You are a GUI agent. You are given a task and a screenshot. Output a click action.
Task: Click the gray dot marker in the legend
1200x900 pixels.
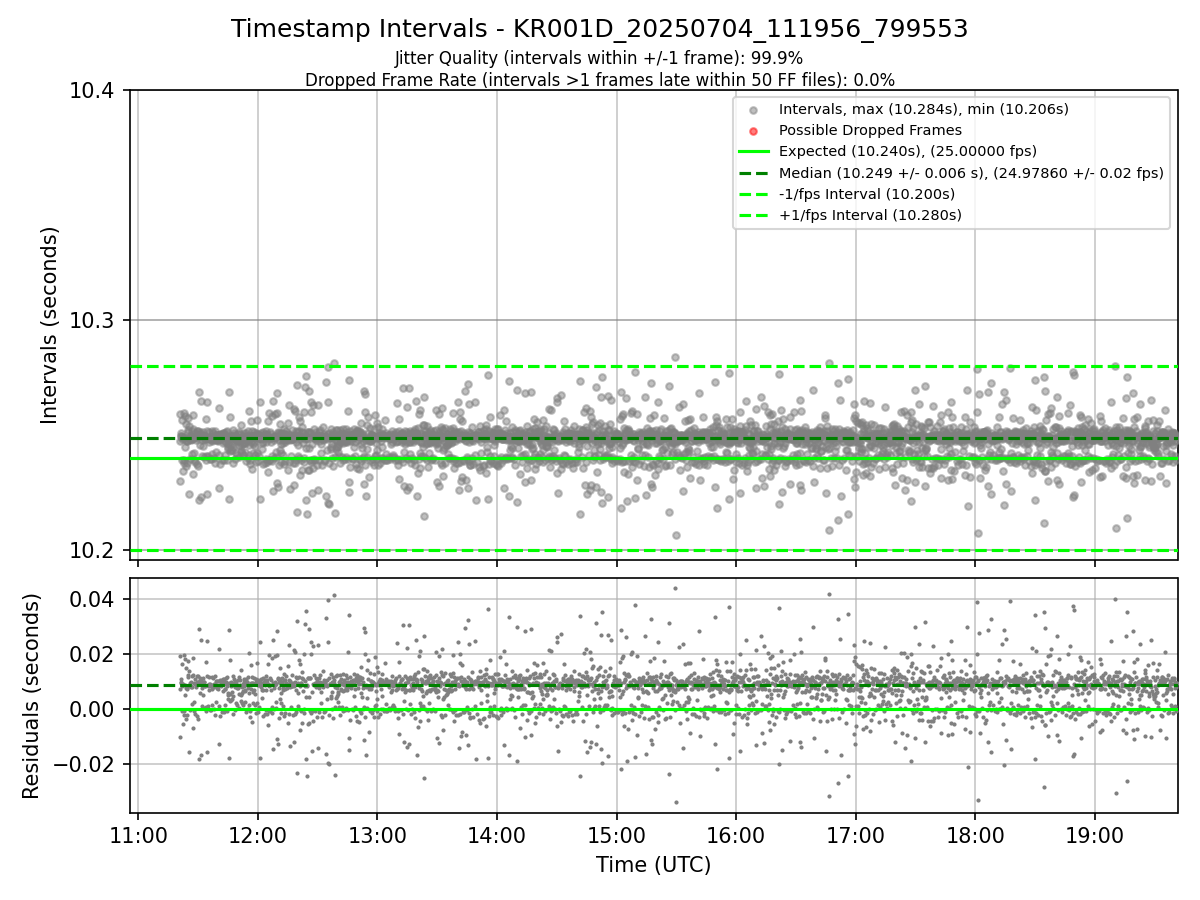pos(754,110)
